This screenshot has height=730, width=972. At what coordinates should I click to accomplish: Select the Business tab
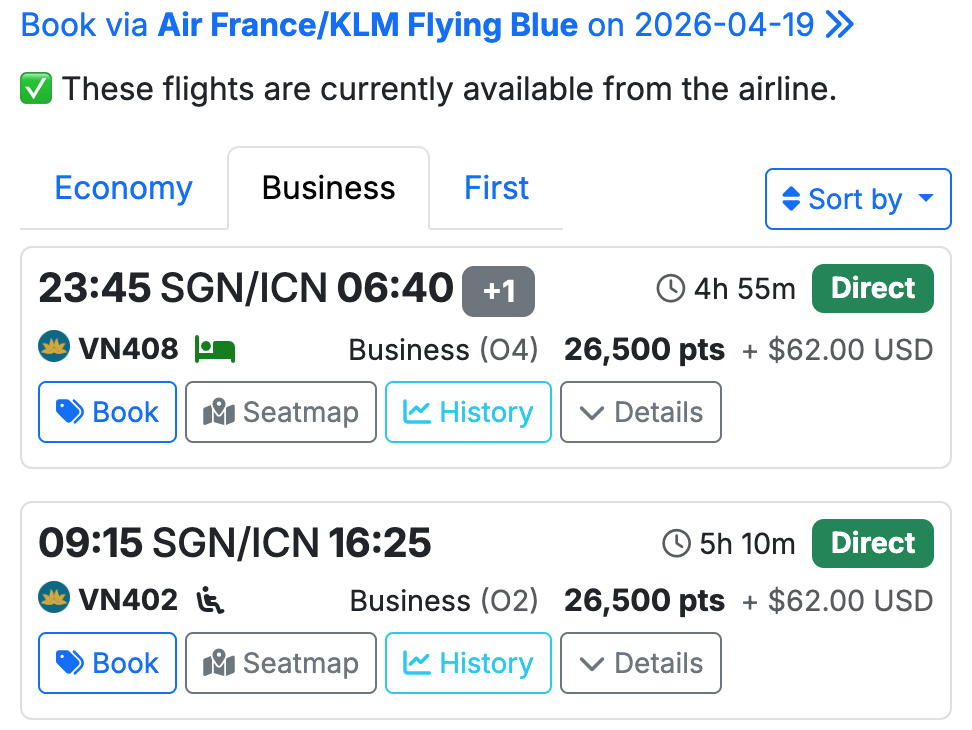(328, 188)
